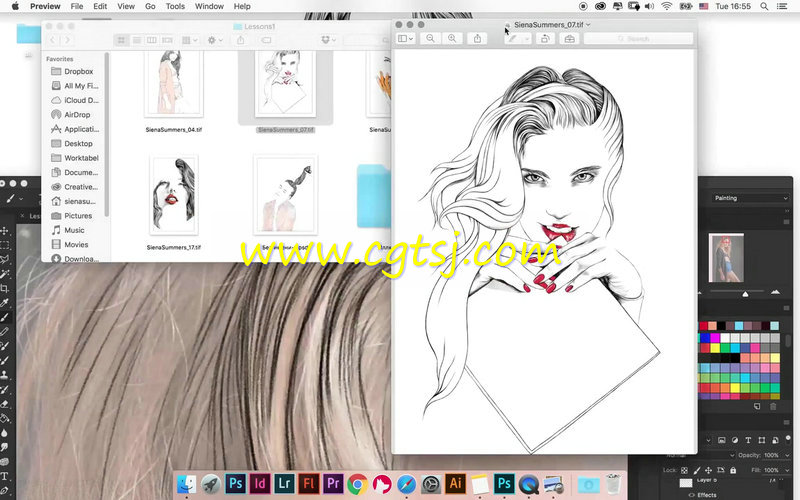Select the Eyedropper tool
Image resolution: width=800 pixels, height=500 pixels.
5,303
